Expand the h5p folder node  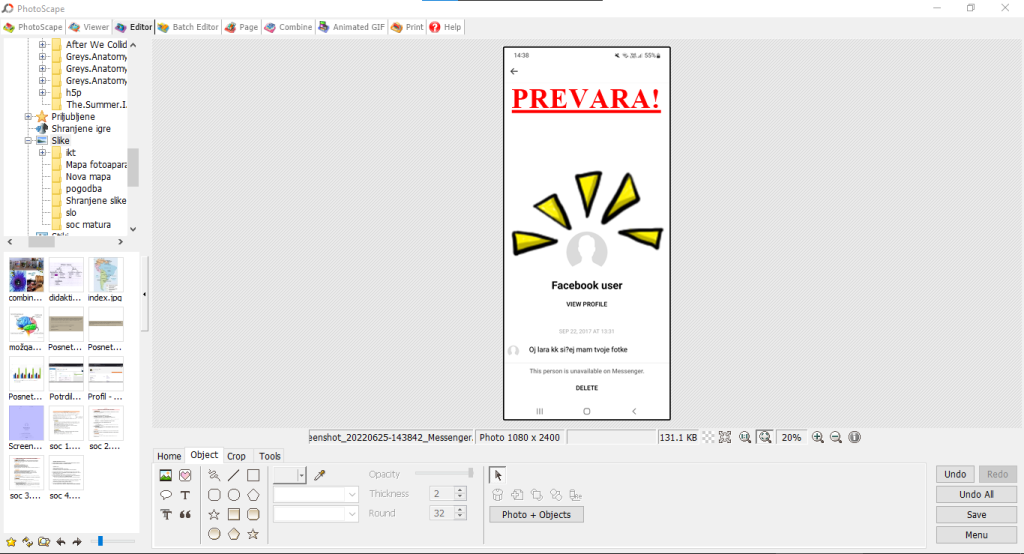click(42, 92)
